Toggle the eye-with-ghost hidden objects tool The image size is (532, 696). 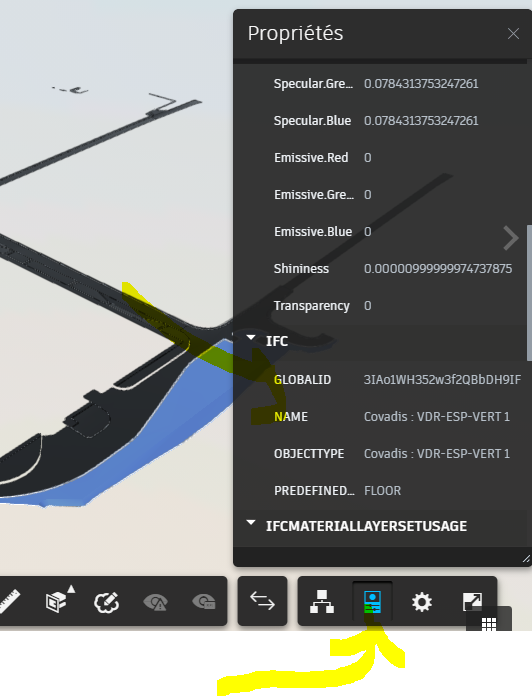click(x=204, y=602)
